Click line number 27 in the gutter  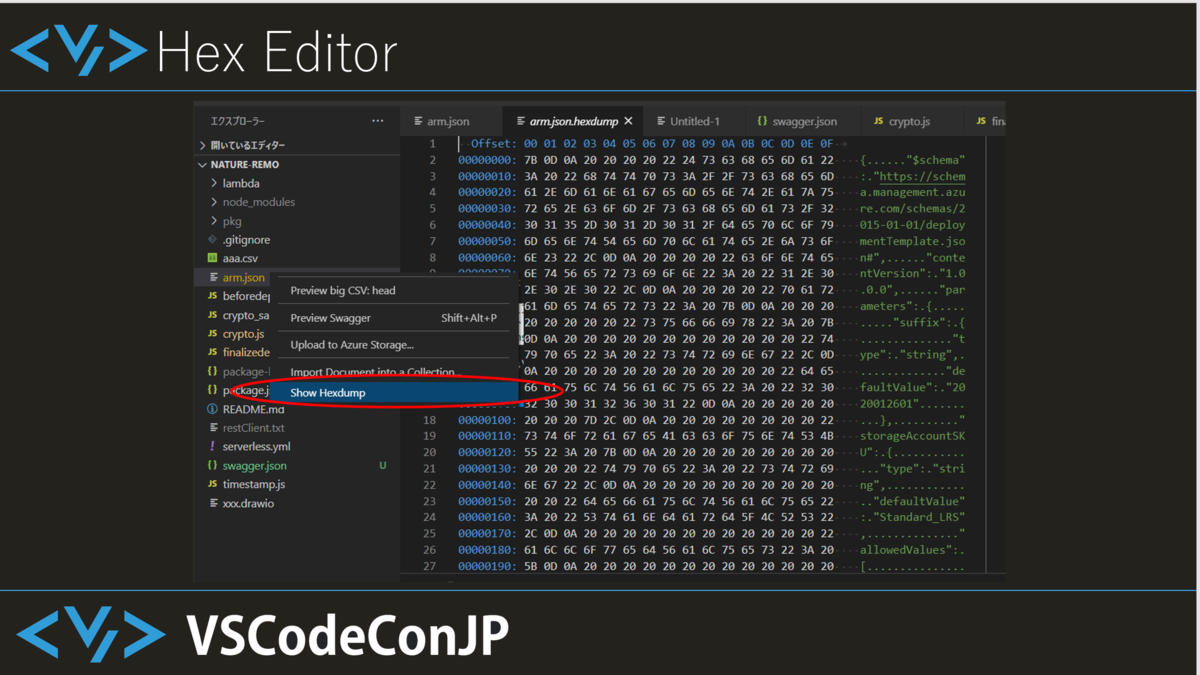431,566
